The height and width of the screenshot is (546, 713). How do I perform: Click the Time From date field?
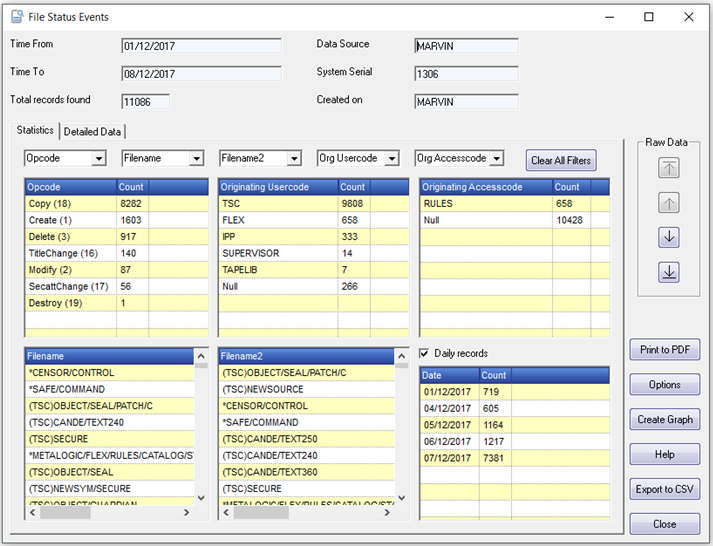tap(201, 46)
